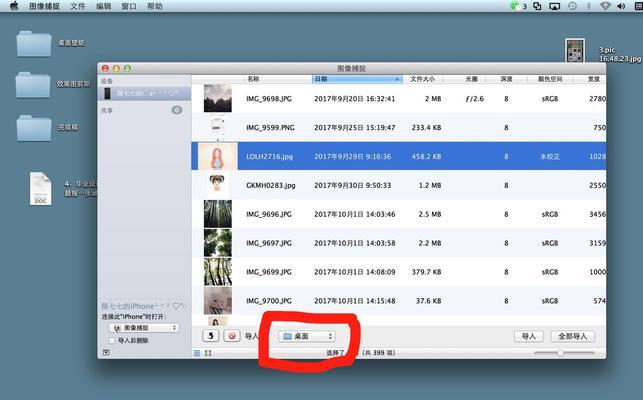643x400 pixels.
Task: Click the shared count badge 0
Action: click(177, 110)
